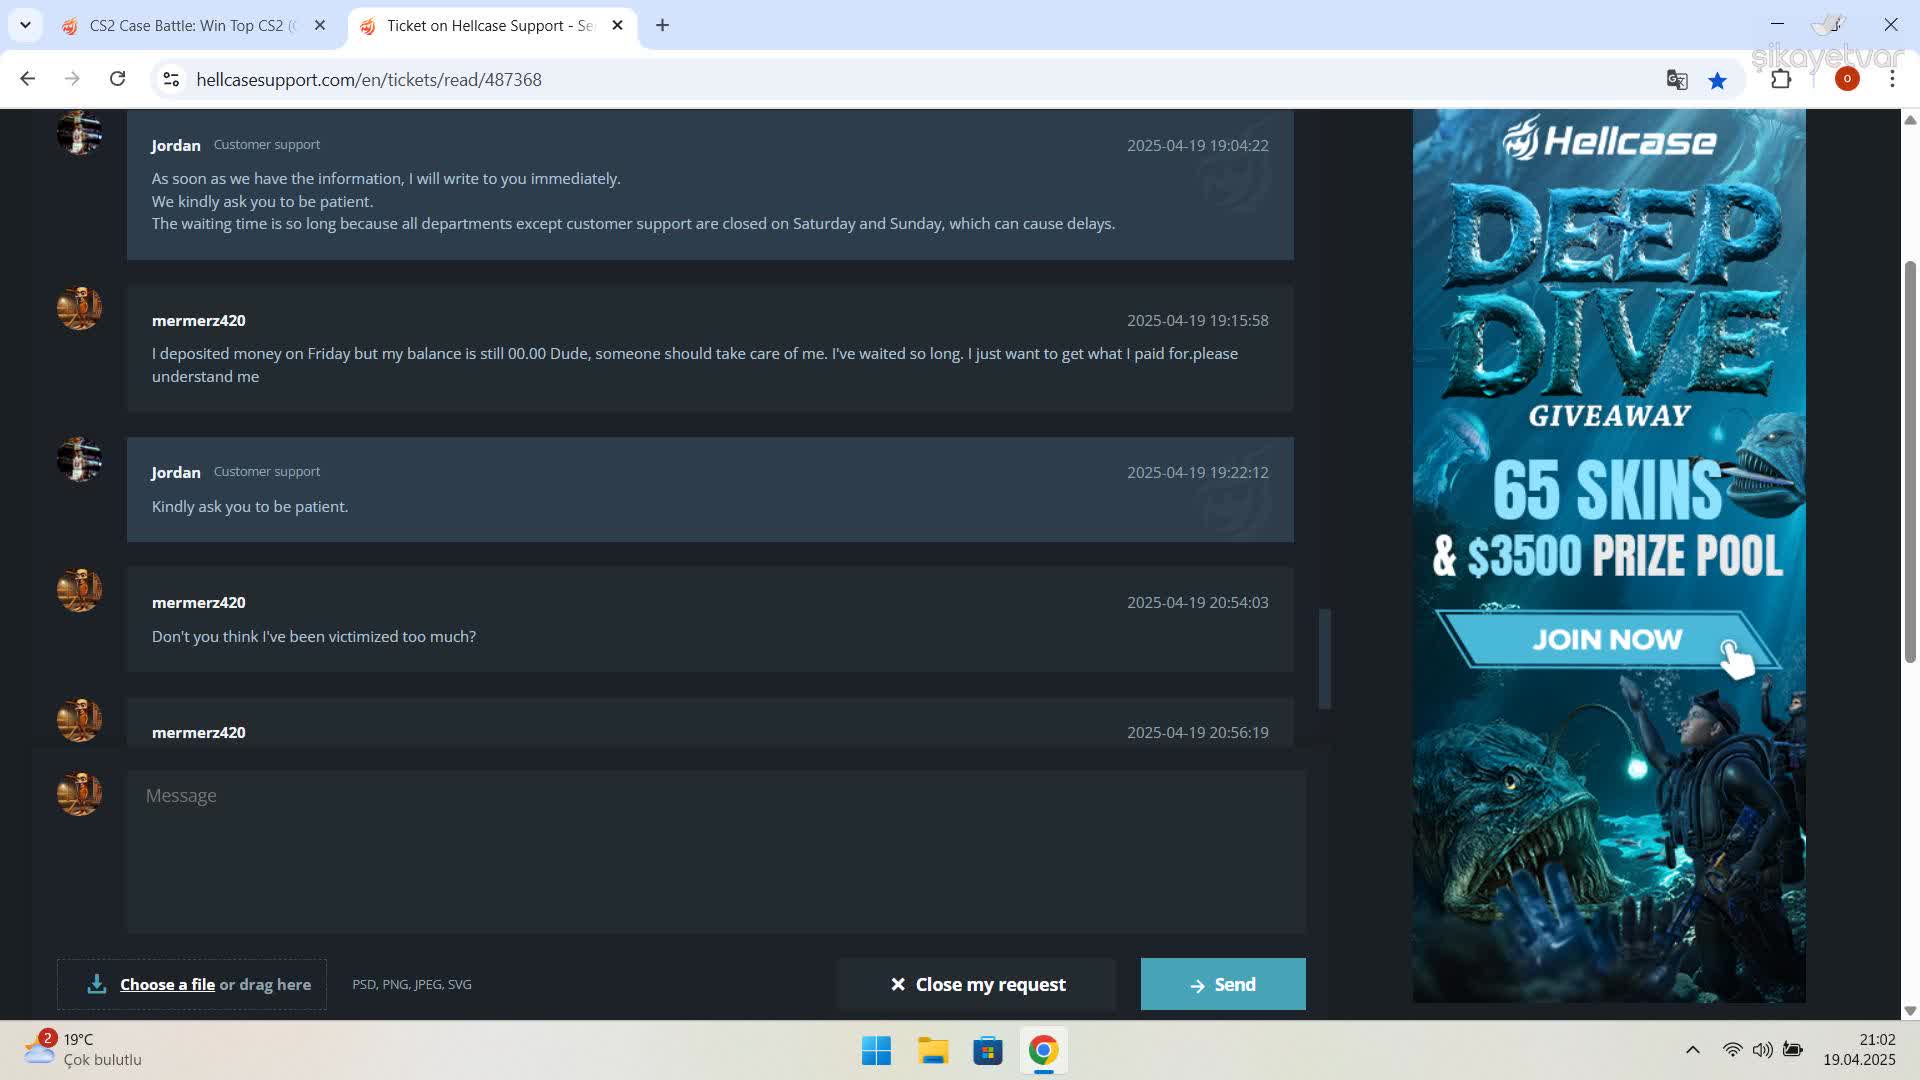Open Chrome three-dot menu

1892,79
